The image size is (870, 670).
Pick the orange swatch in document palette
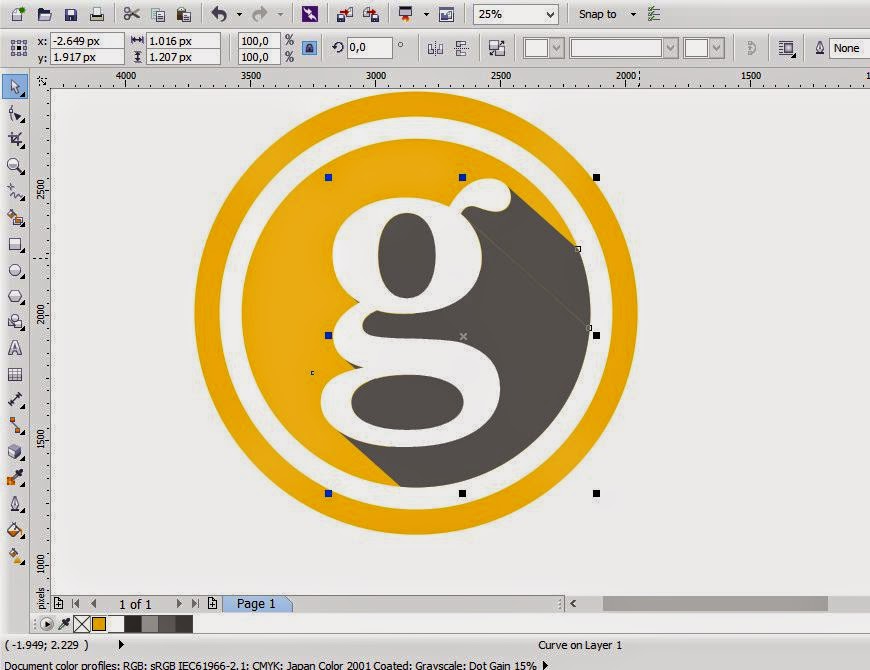[x=99, y=625]
